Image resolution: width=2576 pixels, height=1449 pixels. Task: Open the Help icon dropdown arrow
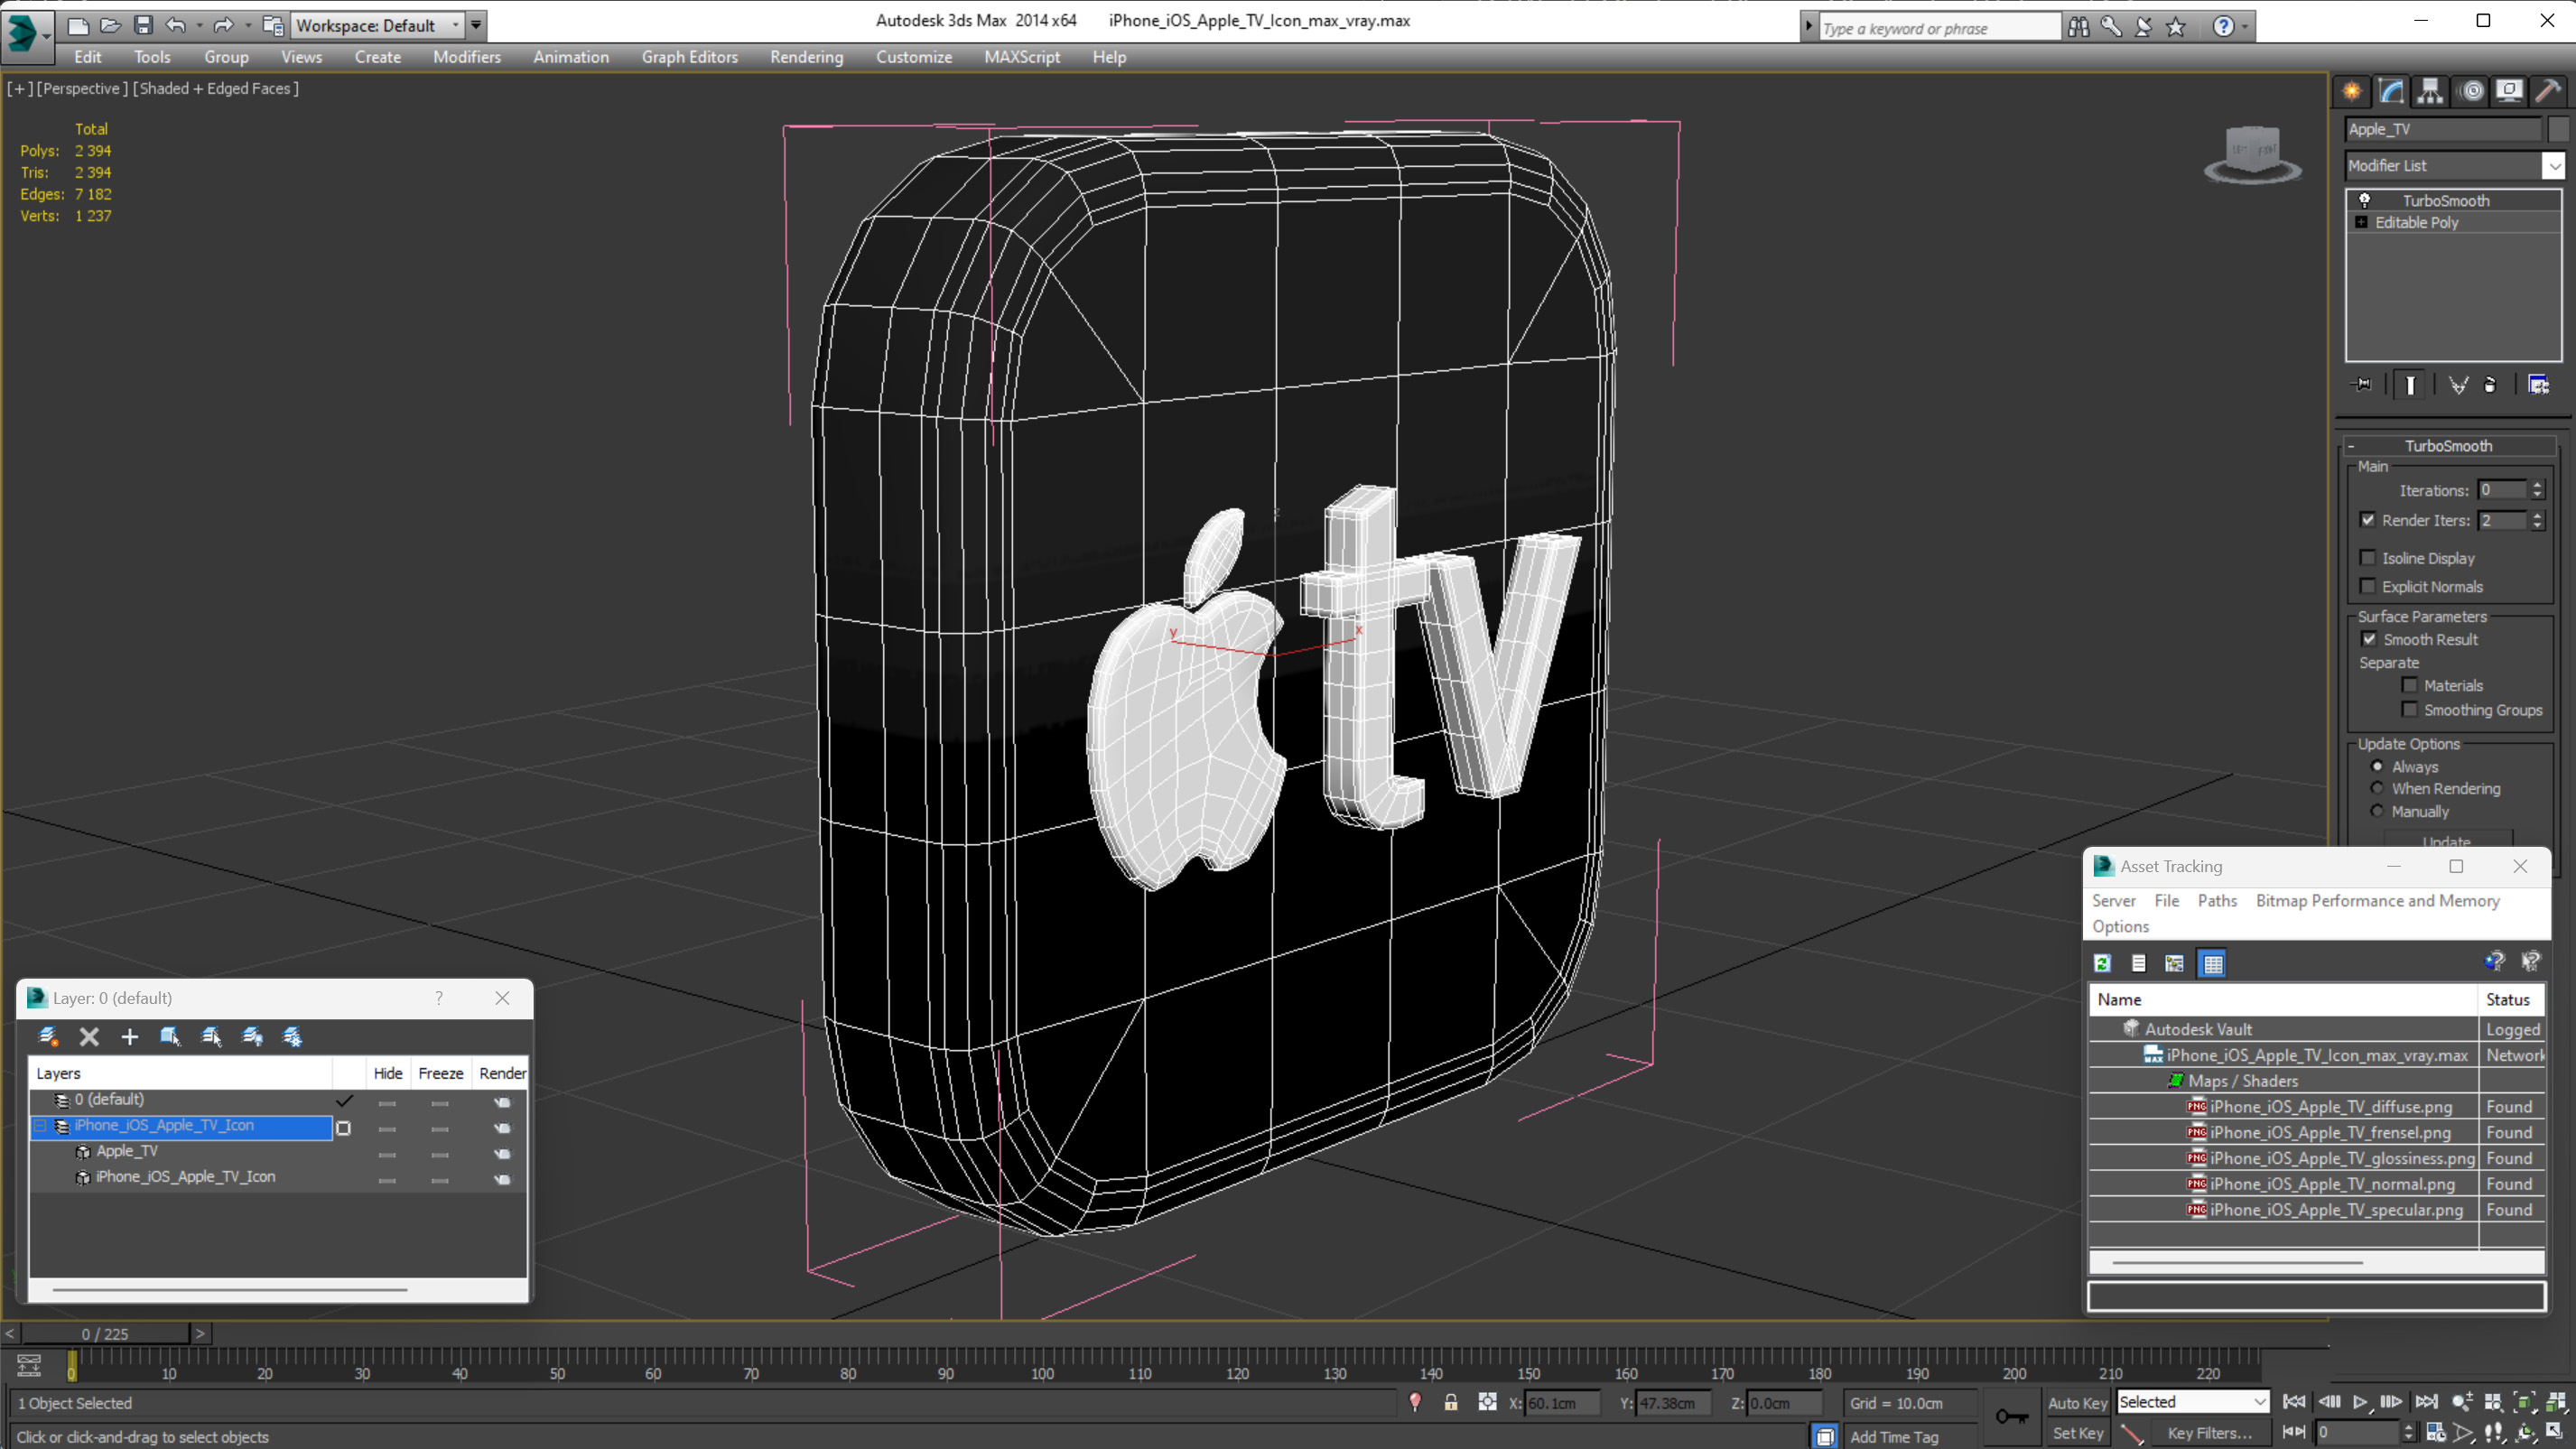[2245, 27]
